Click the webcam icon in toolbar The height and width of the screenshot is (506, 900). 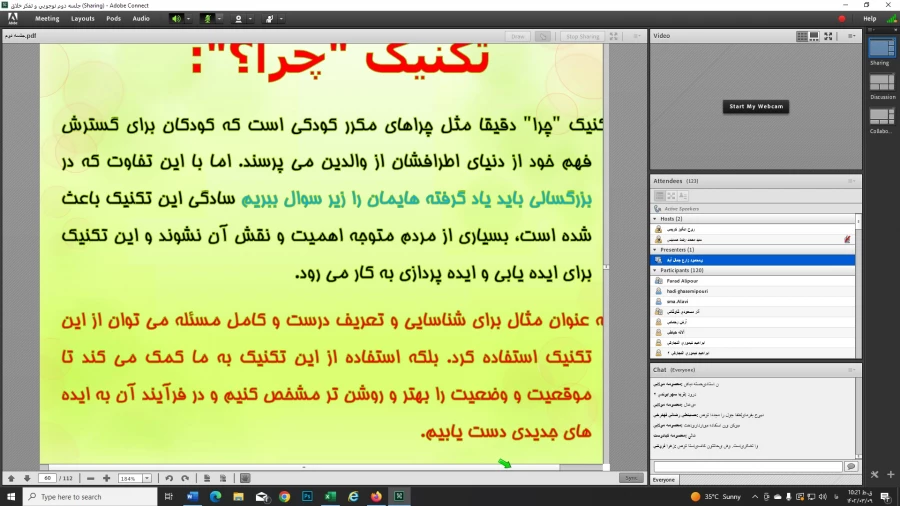[238, 18]
